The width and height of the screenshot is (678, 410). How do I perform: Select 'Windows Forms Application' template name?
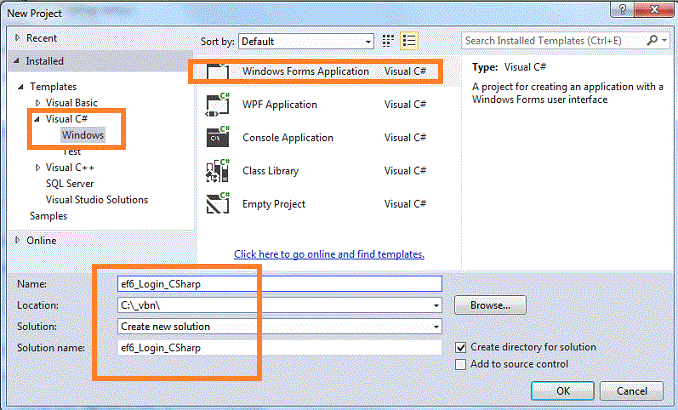click(x=305, y=71)
